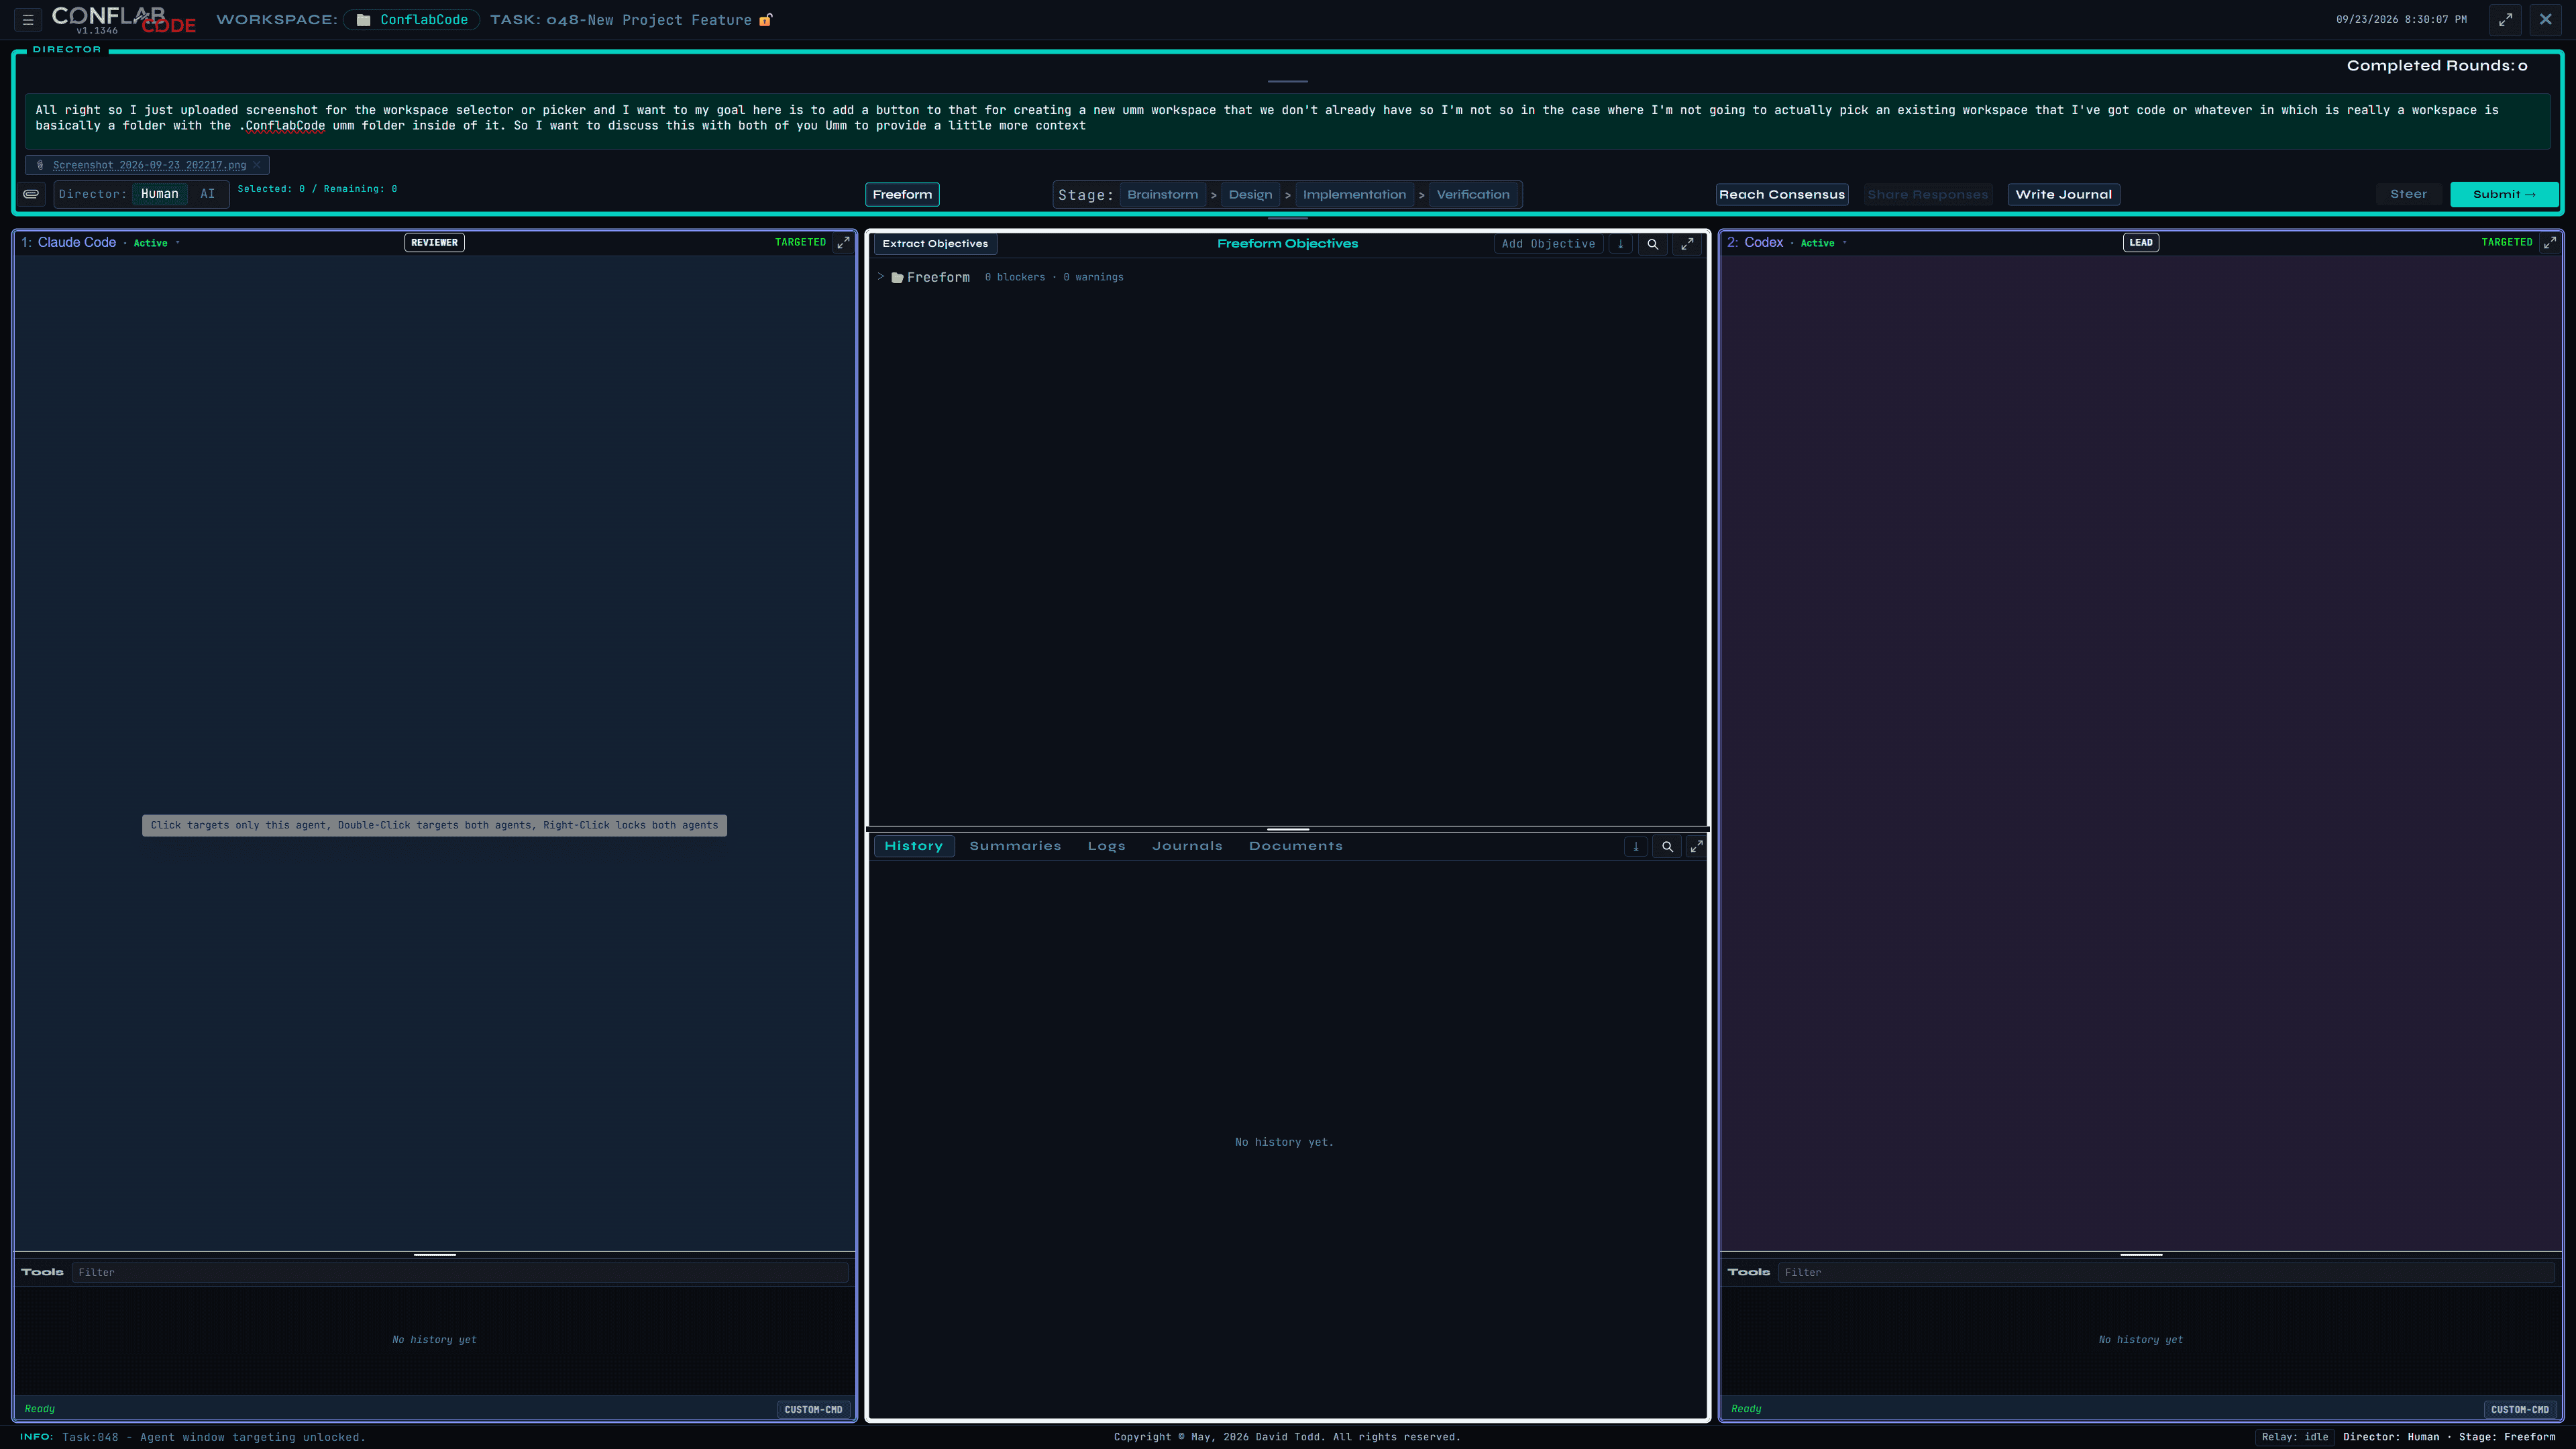Select the Design stage
Viewport: 2576px width, 1449px height.
[x=1250, y=195]
